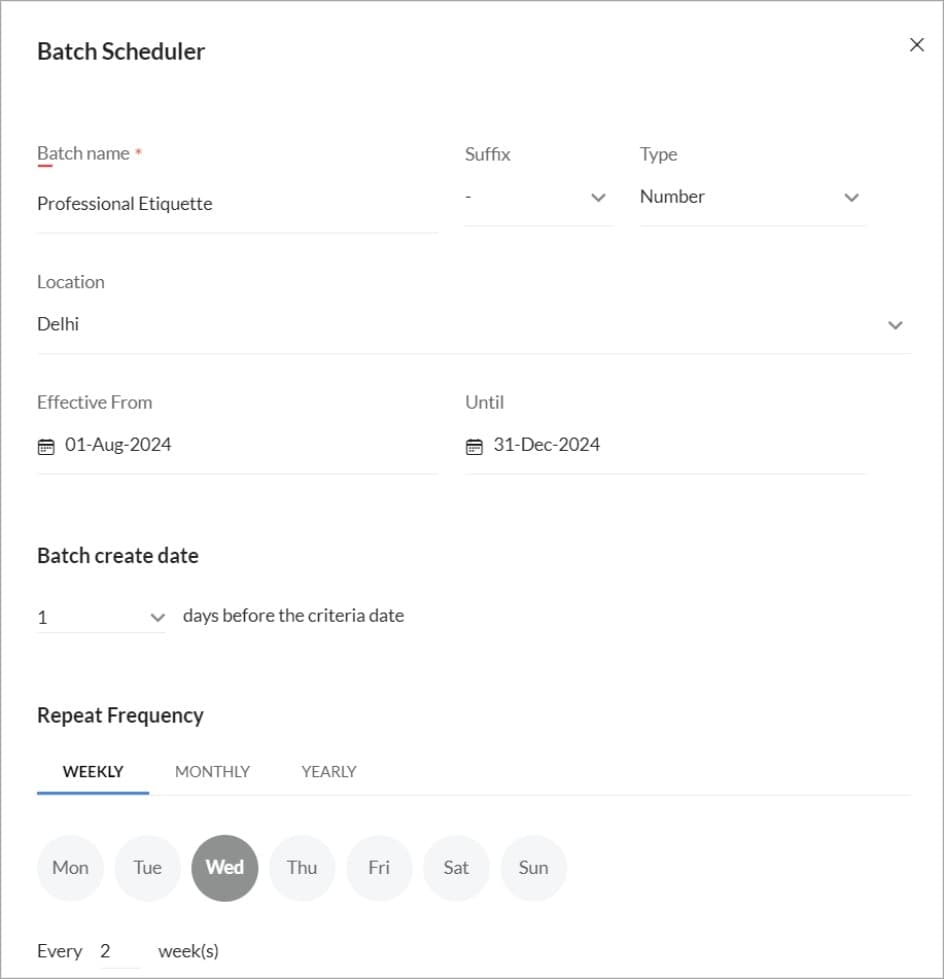Click the Every weeks number field
This screenshot has height=979, width=944.
pyautogui.click(x=120, y=952)
